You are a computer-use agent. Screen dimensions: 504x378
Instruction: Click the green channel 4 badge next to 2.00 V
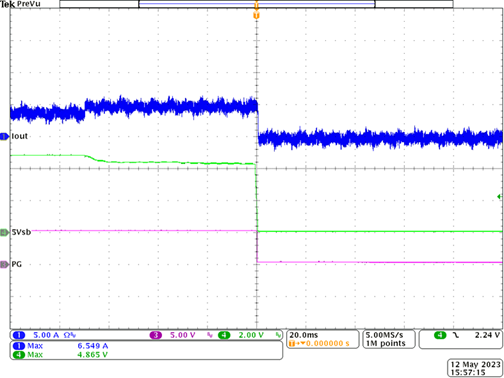[x=224, y=335]
